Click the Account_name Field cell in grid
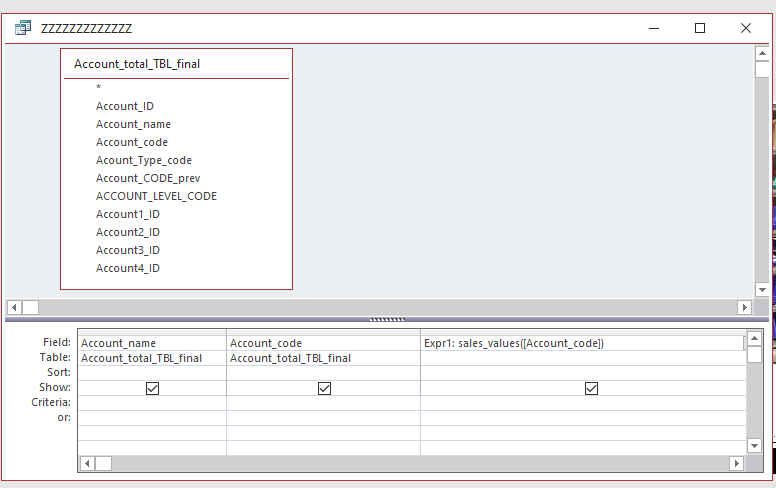Screen dimensions: 776x488 [152, 343]
